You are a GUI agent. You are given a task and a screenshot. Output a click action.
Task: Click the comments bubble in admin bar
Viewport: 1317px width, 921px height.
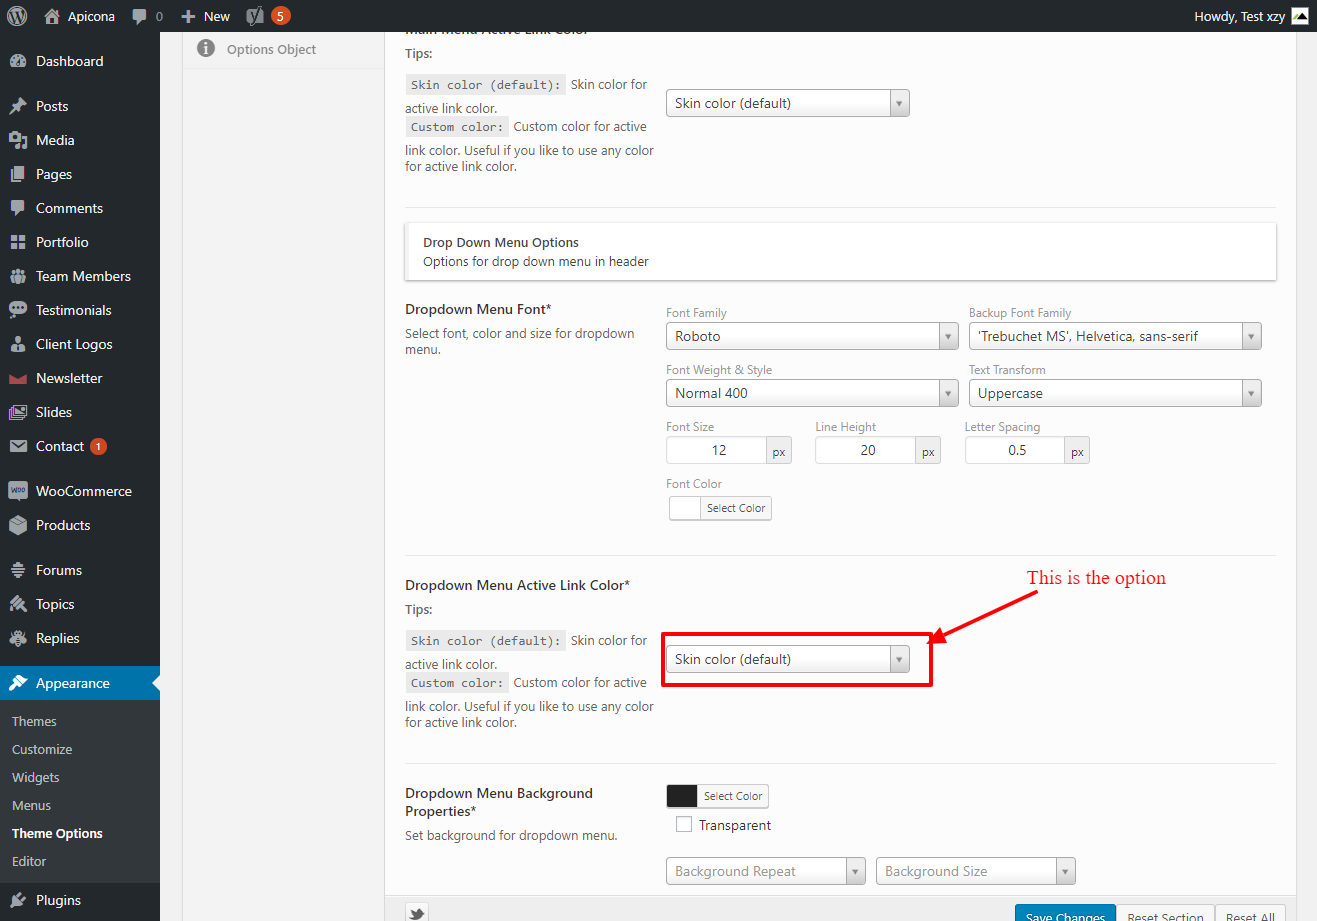click(x=140, y=16)
